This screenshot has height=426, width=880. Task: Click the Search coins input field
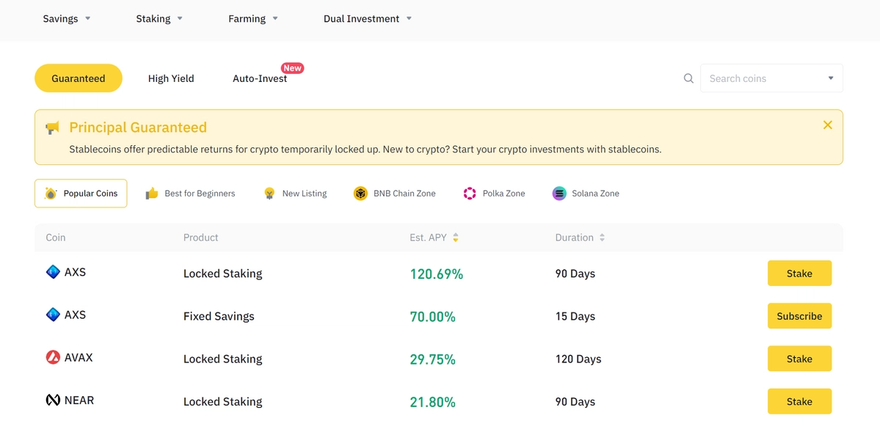pyautogui.click(x=762, y=78)
